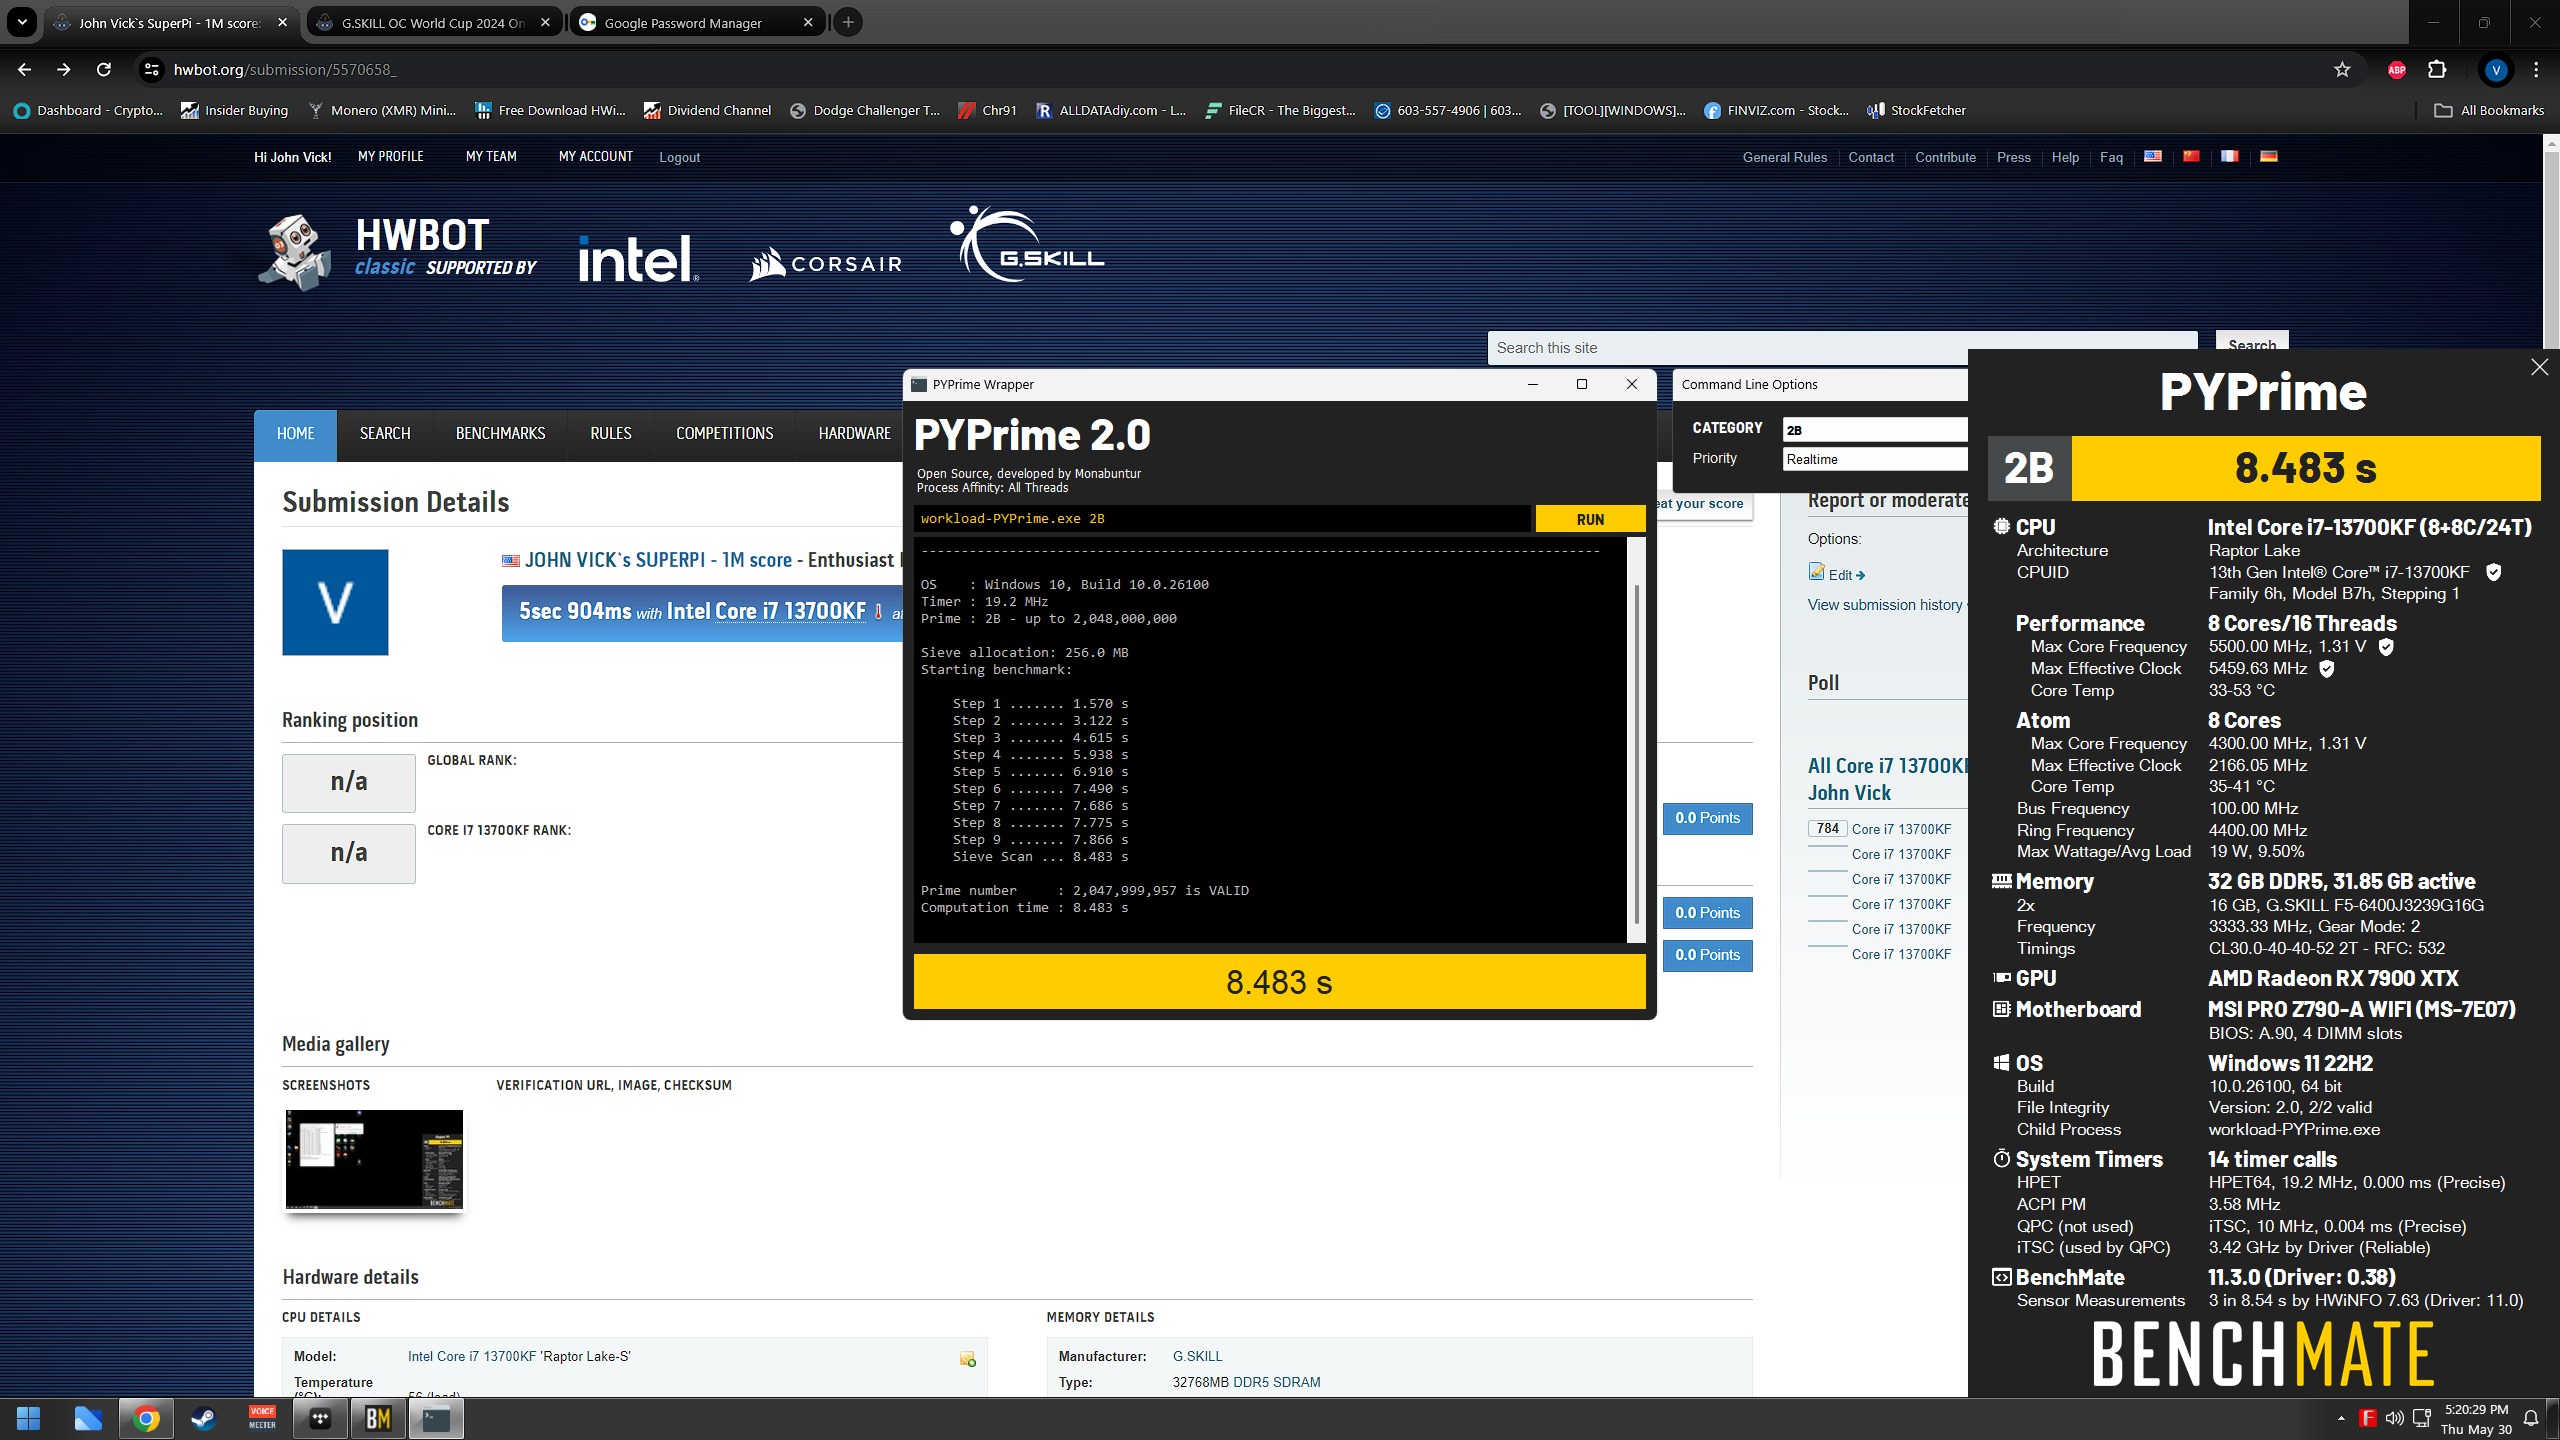Open the Category 2B combo box

[1875, 430]
